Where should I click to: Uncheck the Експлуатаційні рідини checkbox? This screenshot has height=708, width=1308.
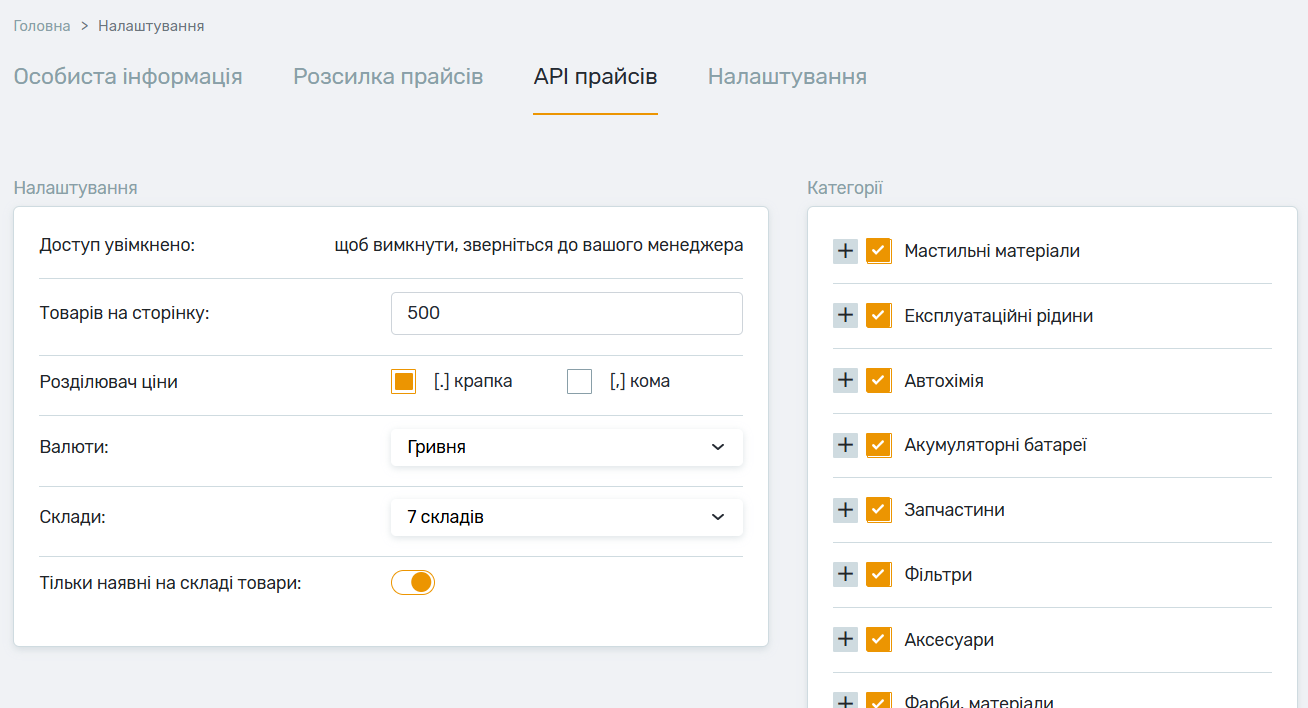click(879, 316)
